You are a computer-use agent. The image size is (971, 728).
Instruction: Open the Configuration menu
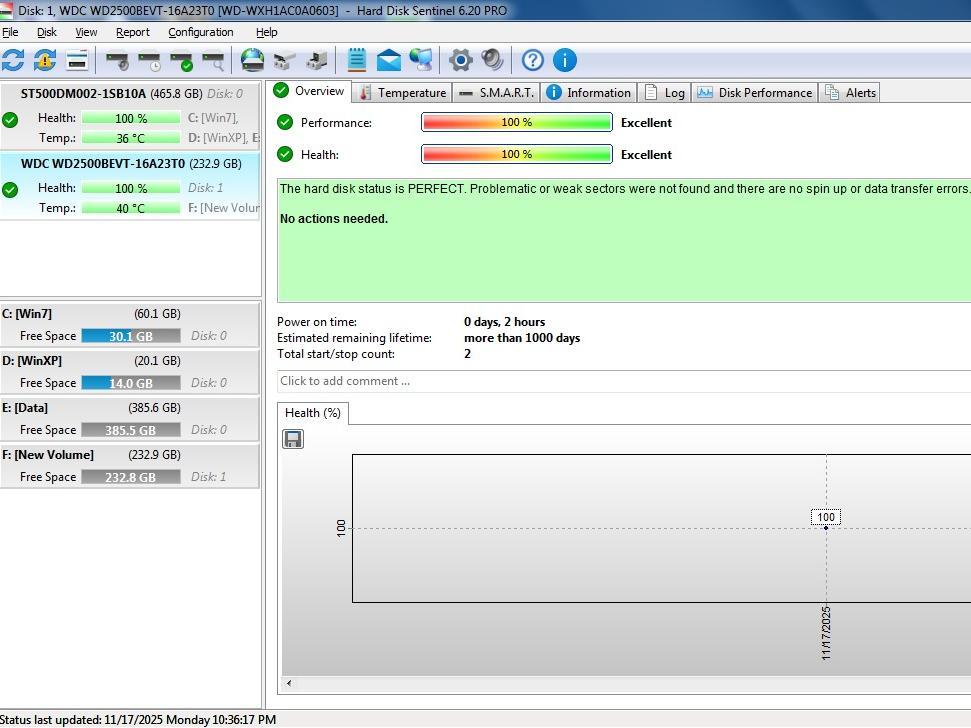(x=200, y=32)
